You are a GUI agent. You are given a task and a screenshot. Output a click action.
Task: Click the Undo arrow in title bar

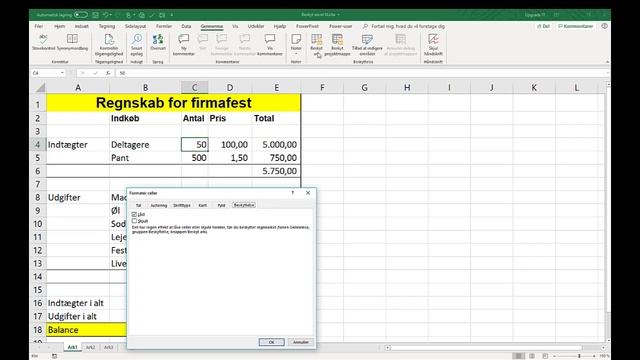(x=106, y=15)
